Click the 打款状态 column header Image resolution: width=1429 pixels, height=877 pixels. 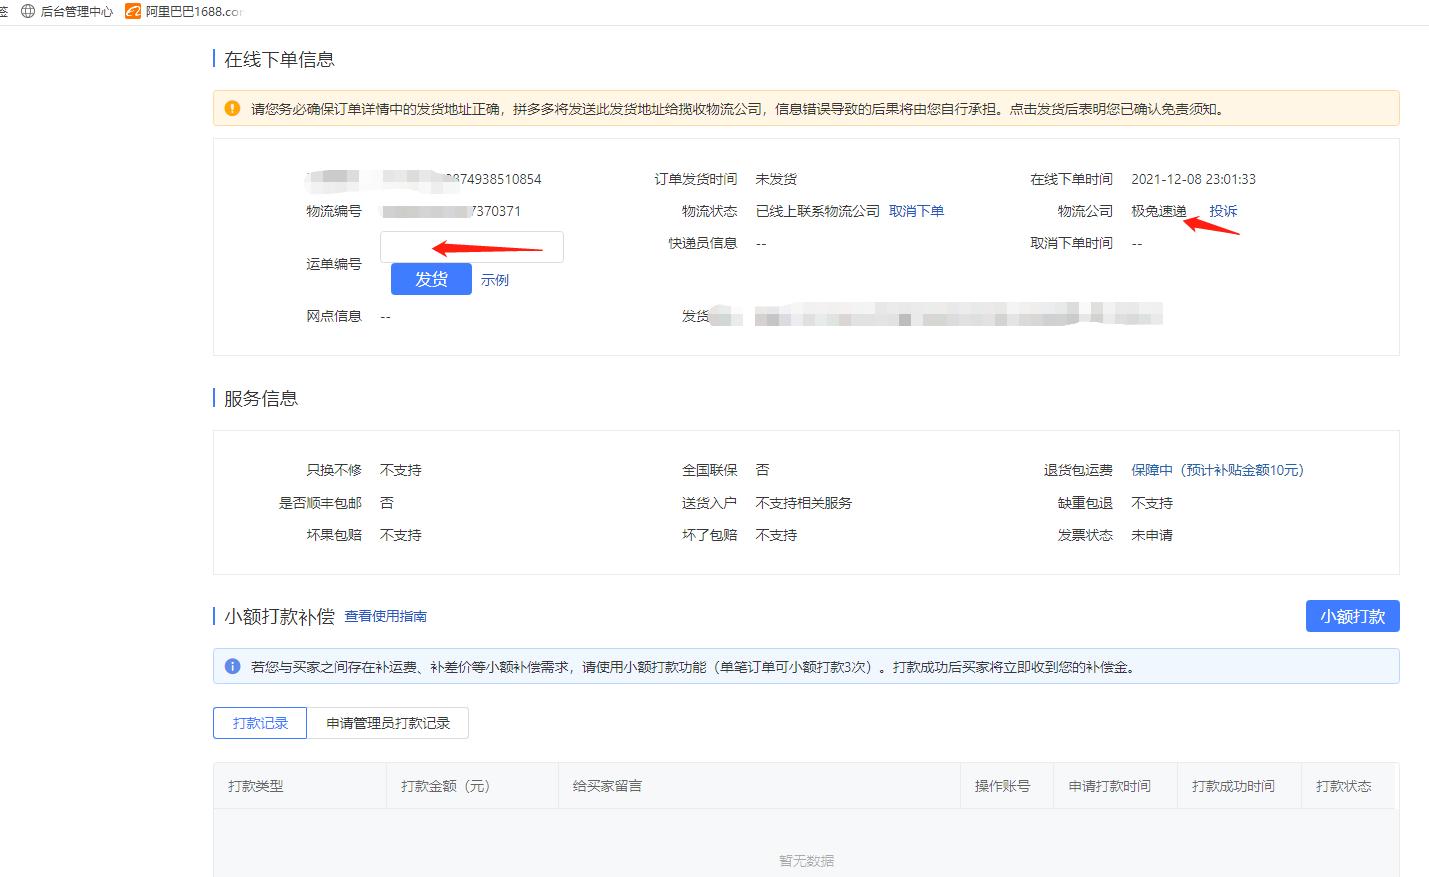pyautogui.click(x=1345, y=786)
